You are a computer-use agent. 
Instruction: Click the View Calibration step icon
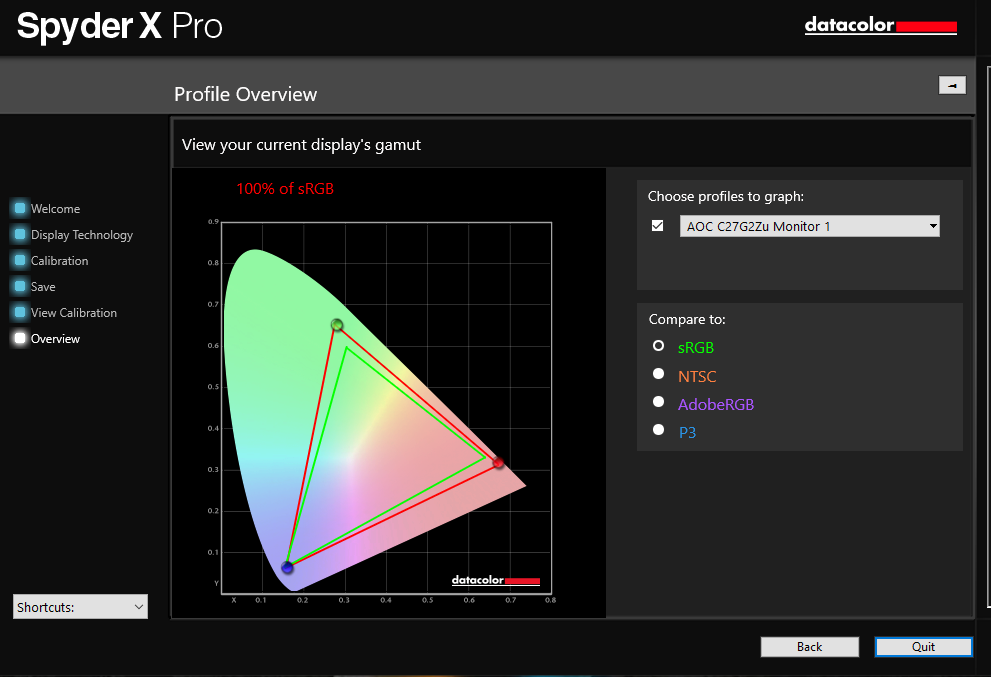tap(19, 312)
